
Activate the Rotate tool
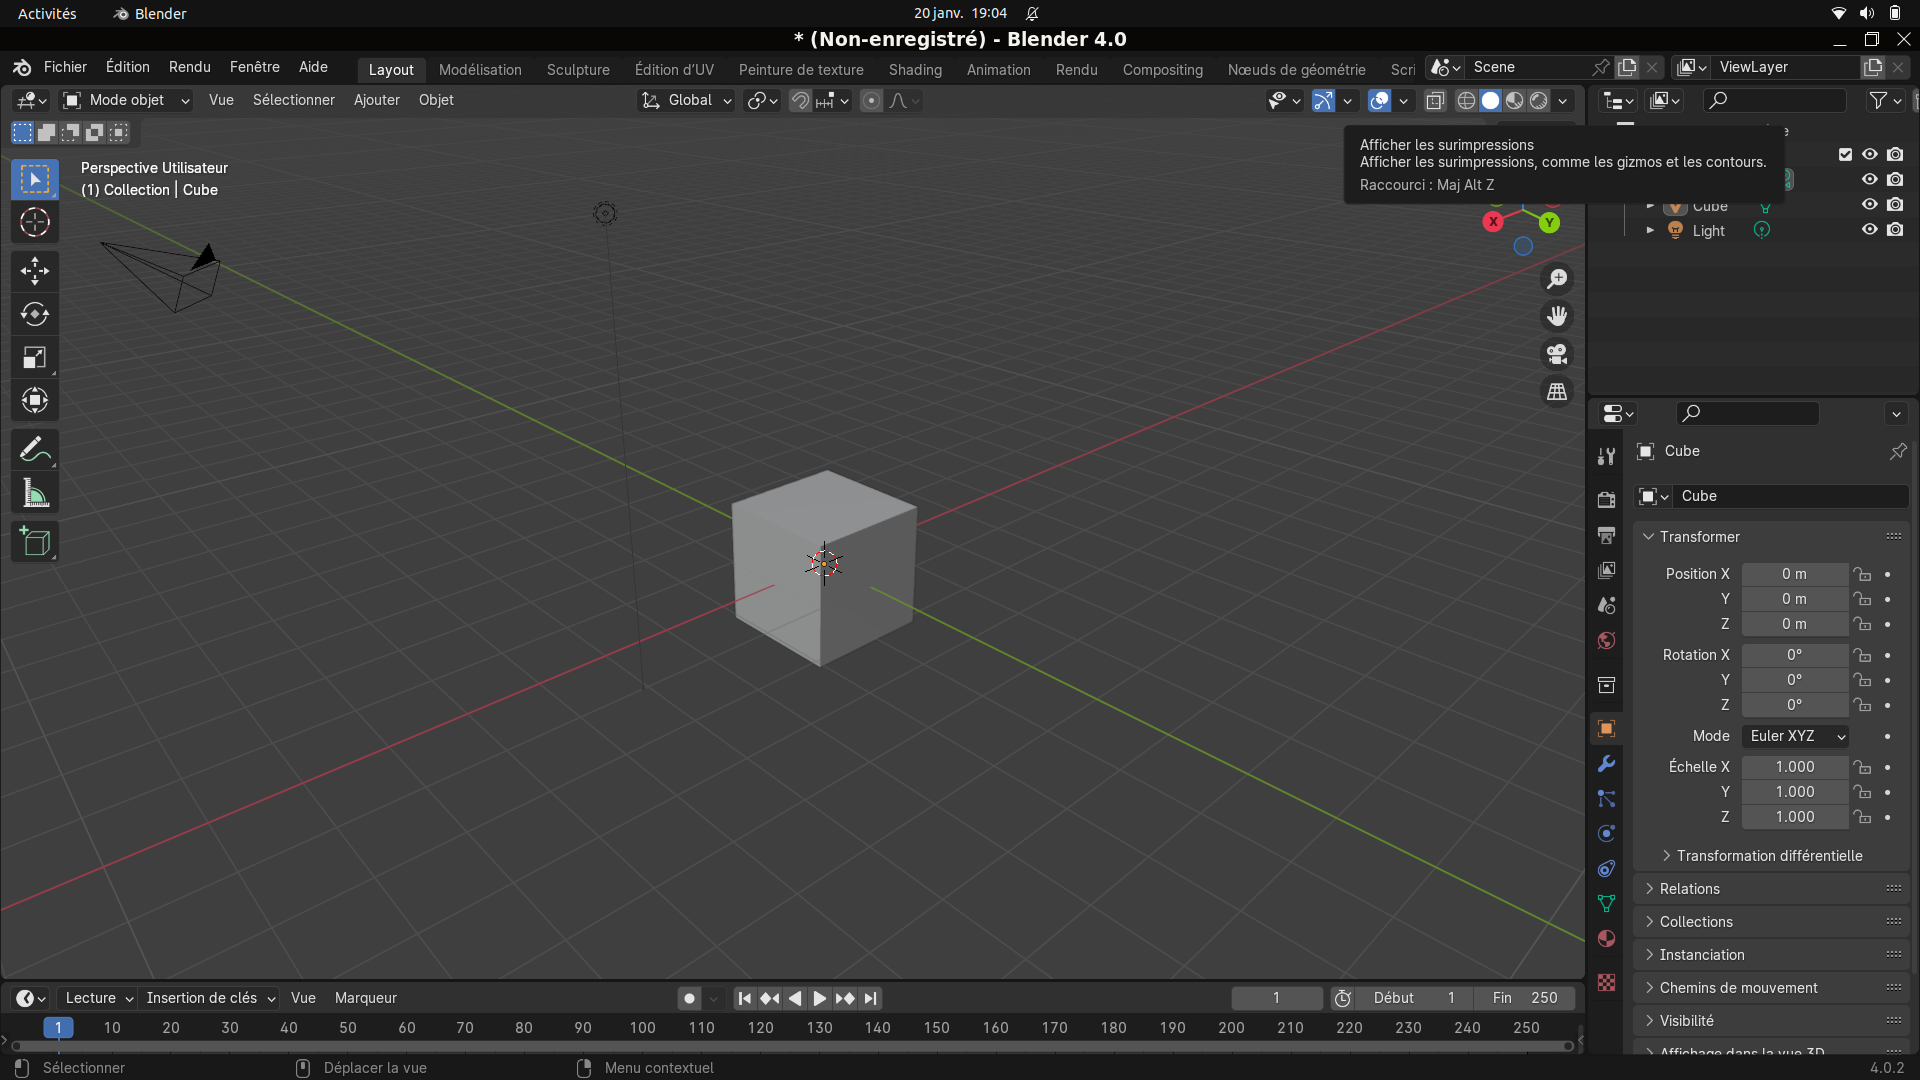(35, 314)
